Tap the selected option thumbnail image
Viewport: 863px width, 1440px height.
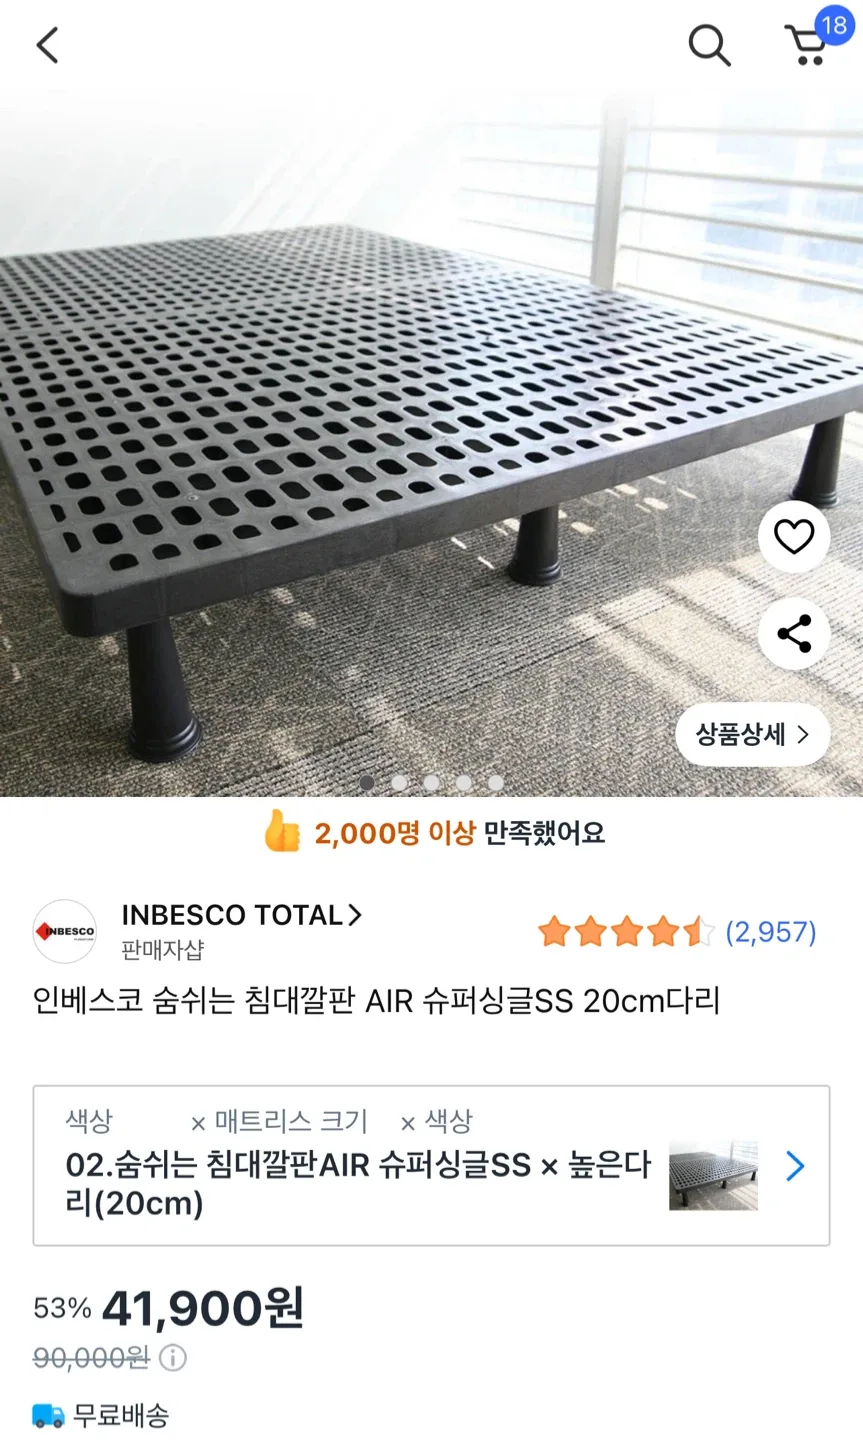click(713, 1175)
